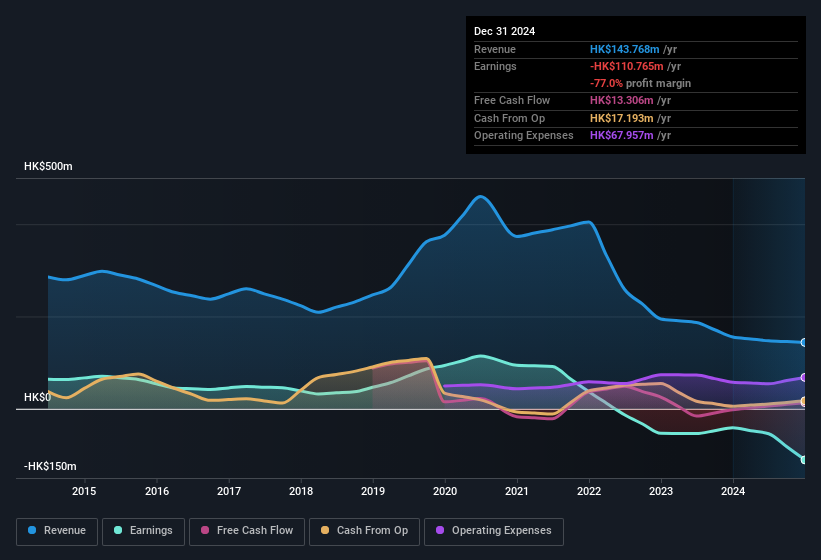This screenshot has width=821, height=560.
Task: Click the Cash From Op endpoint marker
Action: pyautogui.click(x=804, y=401)
